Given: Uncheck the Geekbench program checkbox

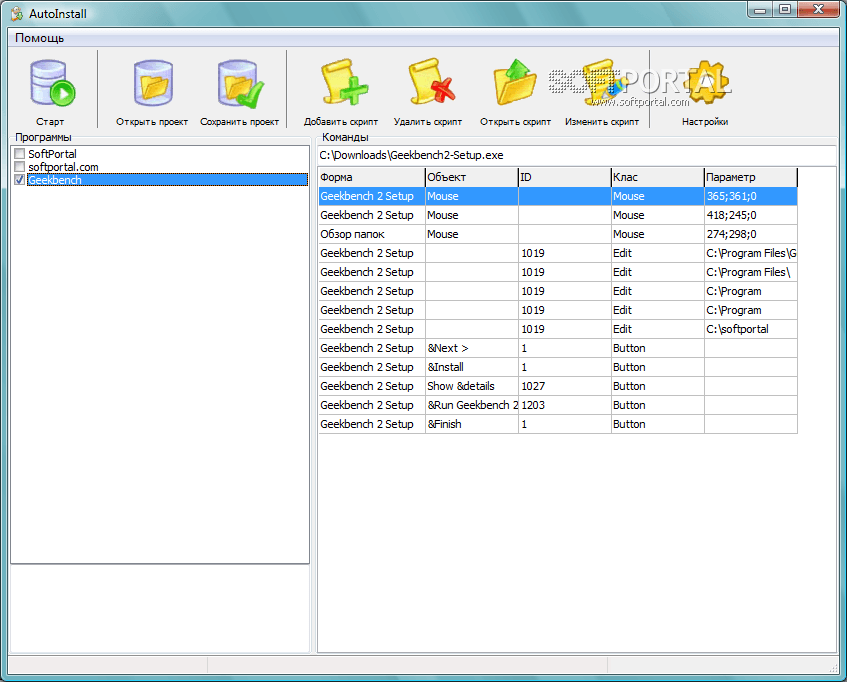Looking at the screenshot, I should tap(20, 180).
